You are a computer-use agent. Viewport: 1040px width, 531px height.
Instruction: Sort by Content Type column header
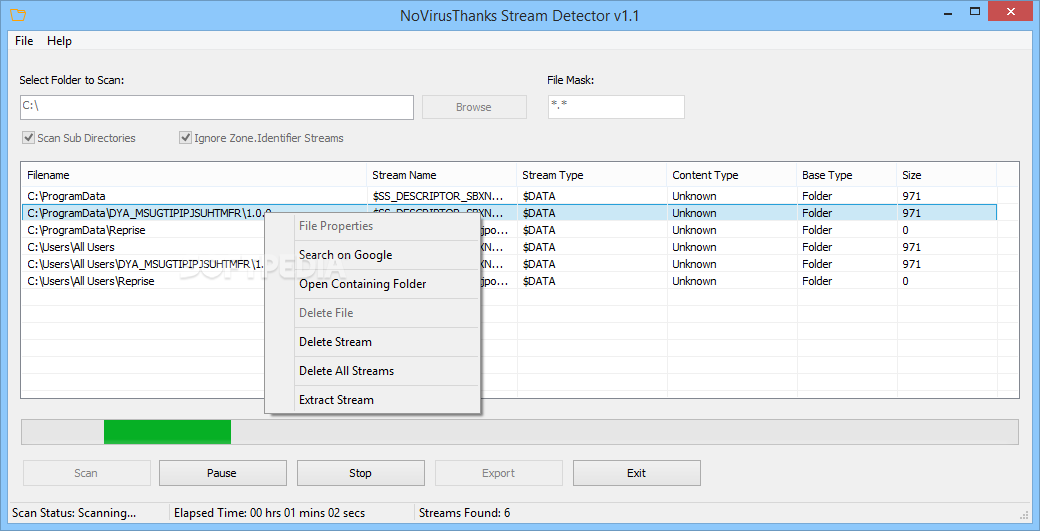tap(732, 175)
